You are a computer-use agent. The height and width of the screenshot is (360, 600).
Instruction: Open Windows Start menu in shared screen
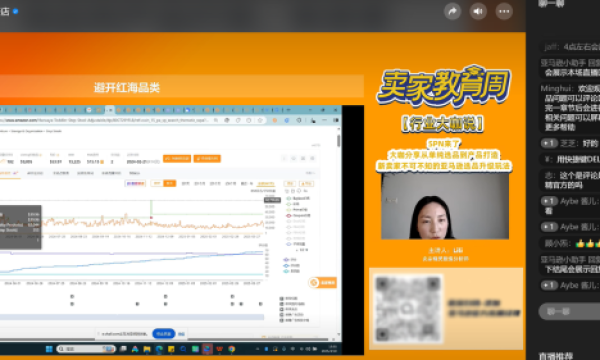[49, 349]
